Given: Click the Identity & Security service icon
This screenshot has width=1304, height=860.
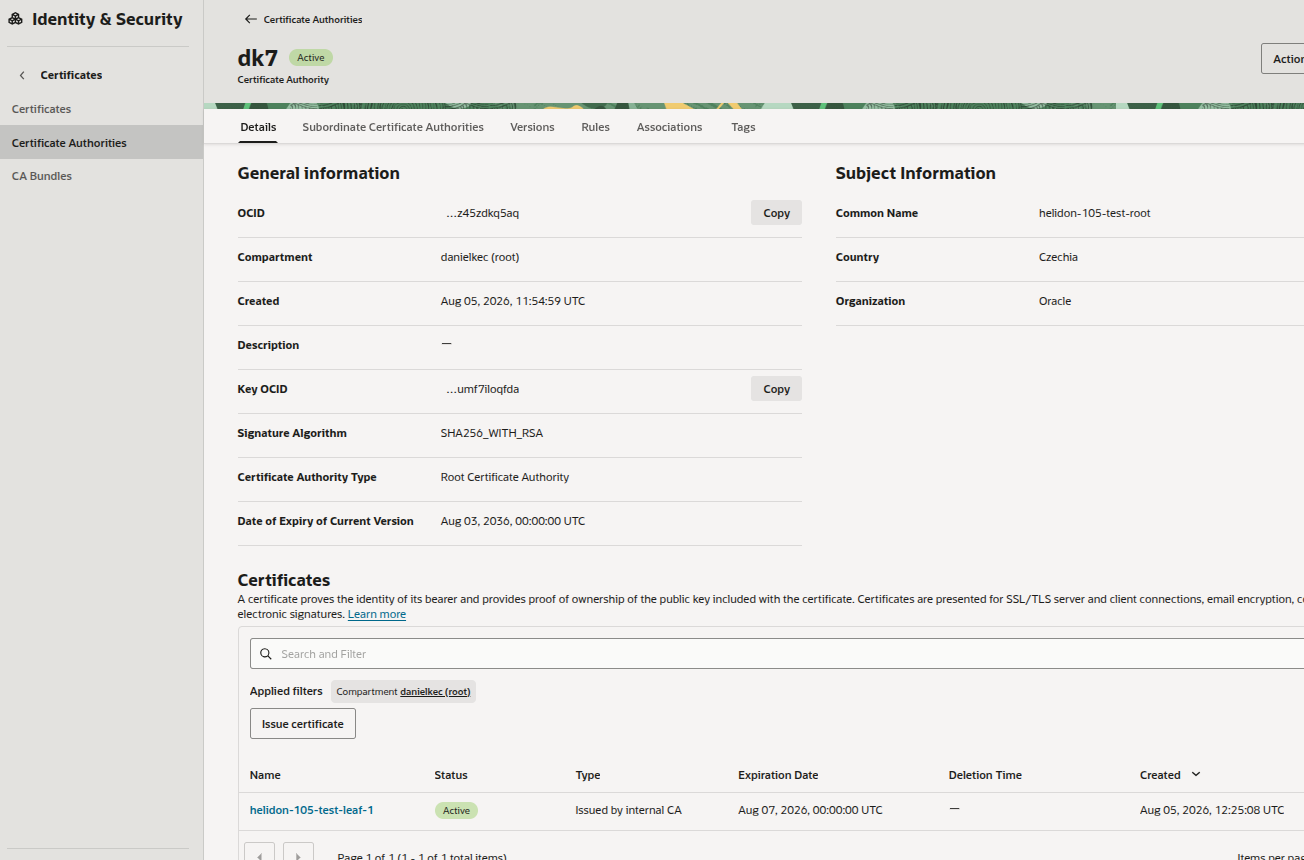Looking at the screenshot, I should 15,19.
